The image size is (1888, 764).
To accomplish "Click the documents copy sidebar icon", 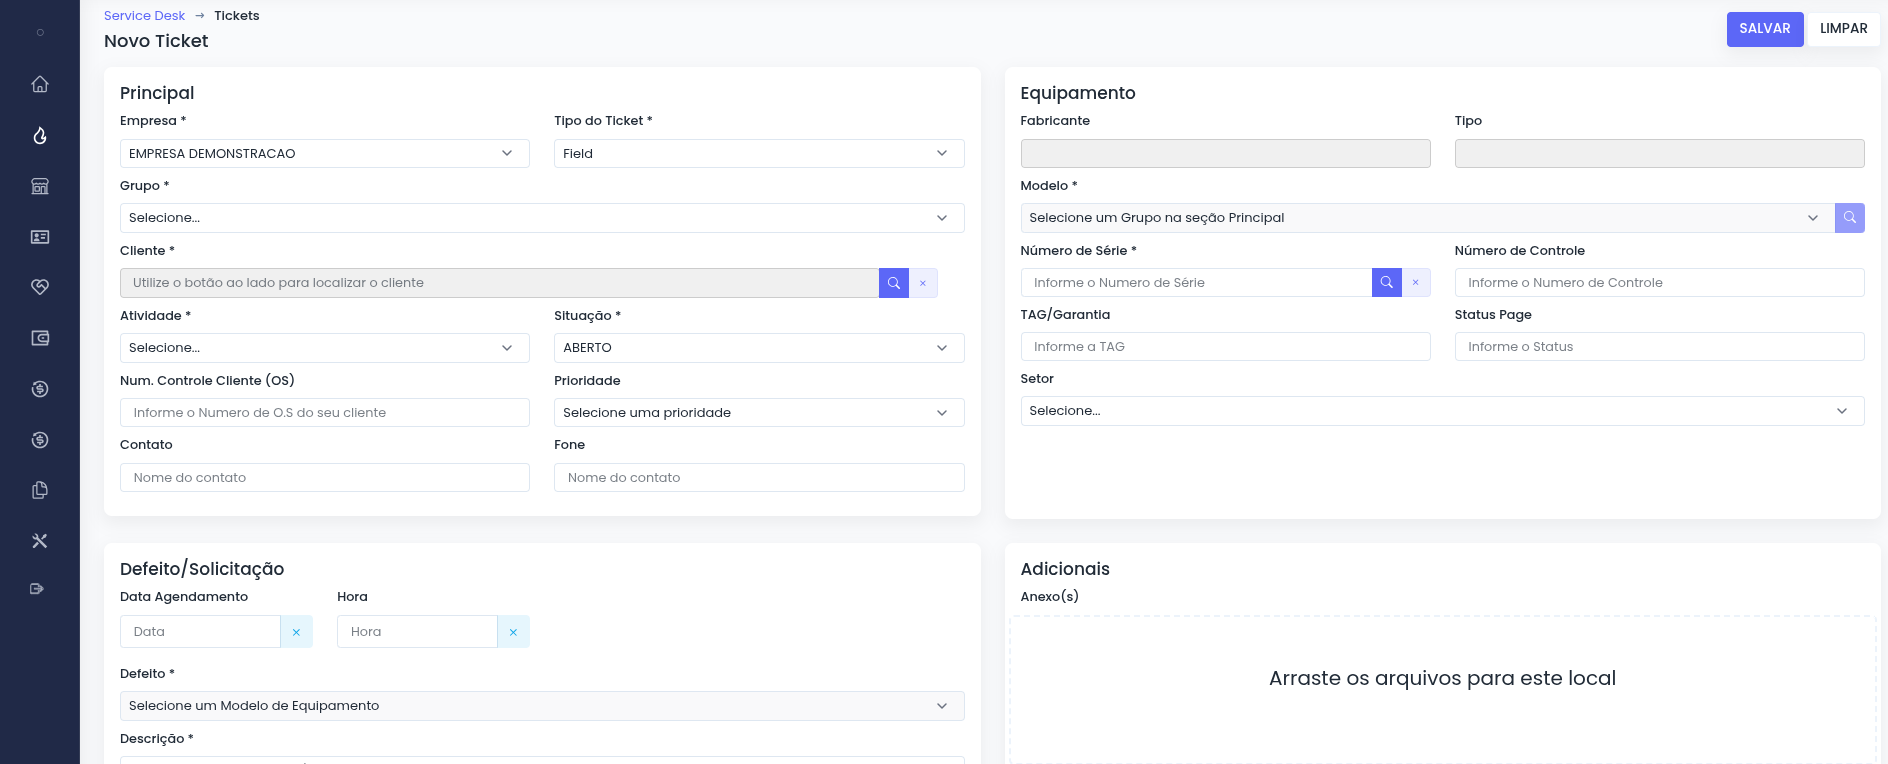I will click(x=40, y=490).
